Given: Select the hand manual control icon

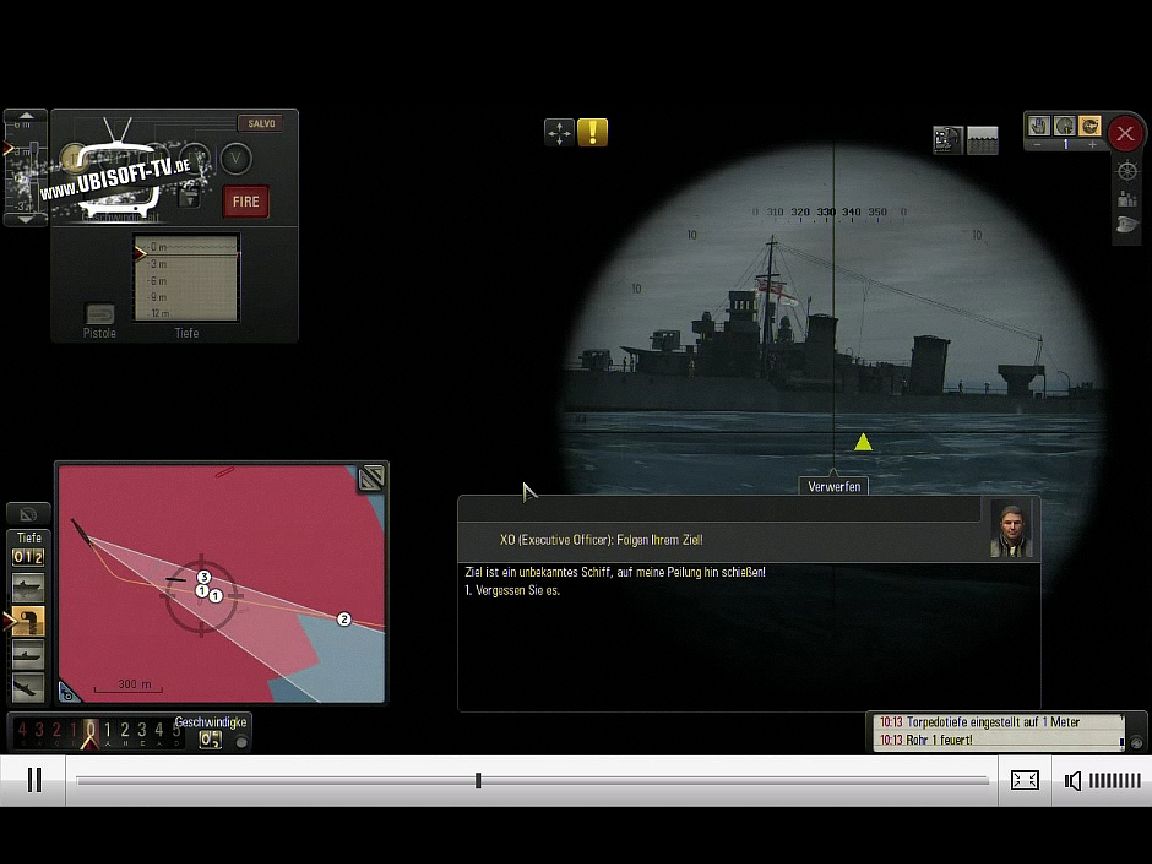Looking at the screenshot, I should (x=1039, y=126).
